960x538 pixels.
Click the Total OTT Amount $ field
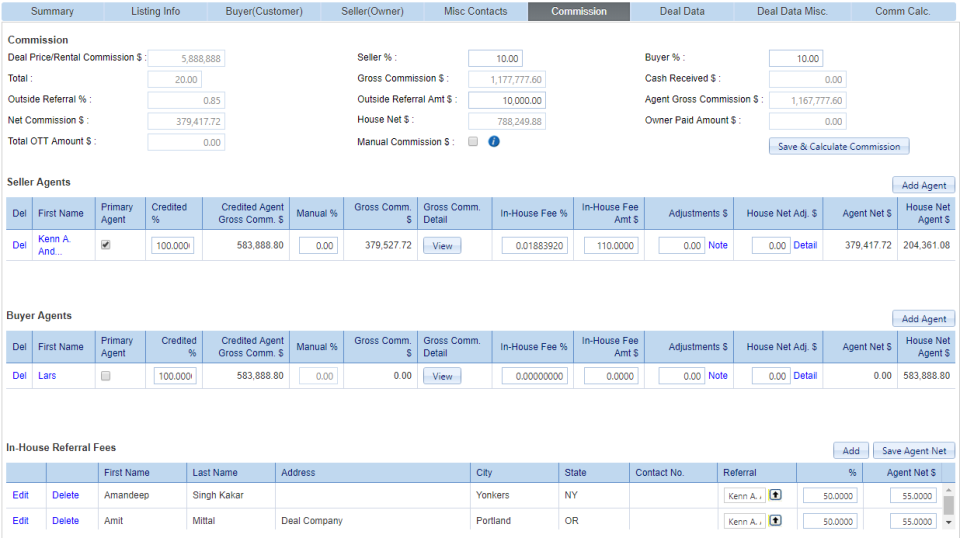(x=186, y=142)
